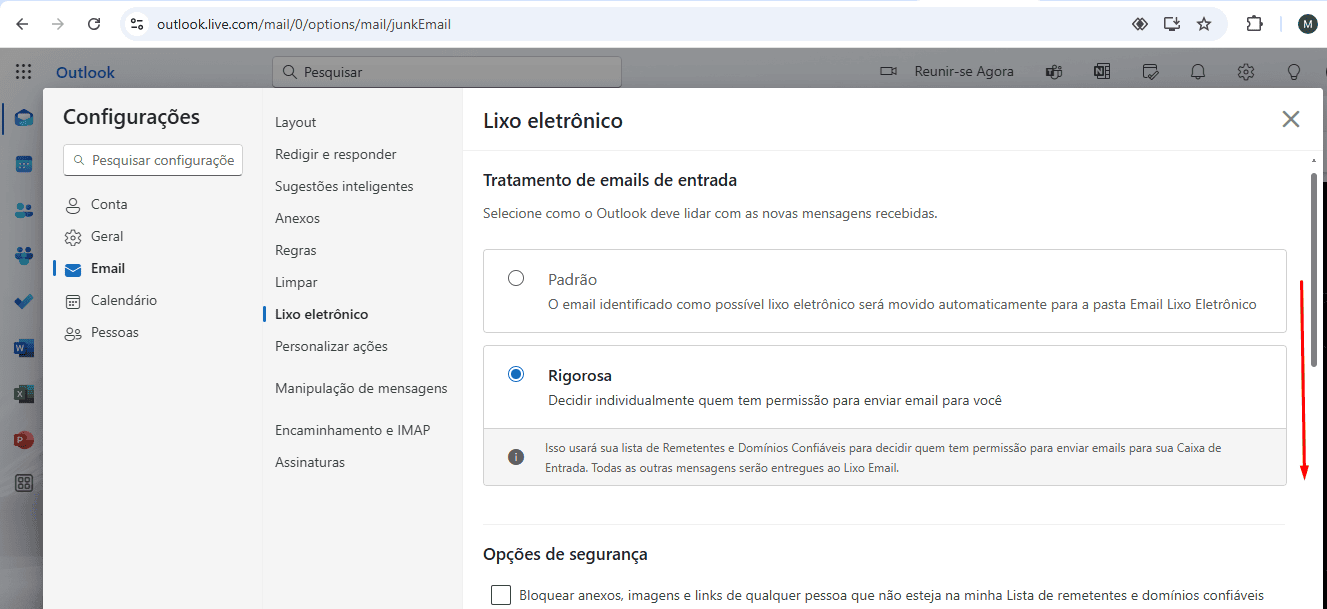Image resolution: width=1327 pixels, height=609 pixels.
Task: Open the OneNote feed icon in header
Action: coord(1102,72)
